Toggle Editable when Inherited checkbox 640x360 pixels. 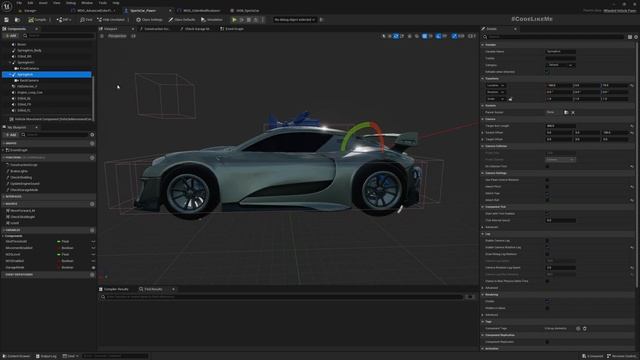pos(547,72)
